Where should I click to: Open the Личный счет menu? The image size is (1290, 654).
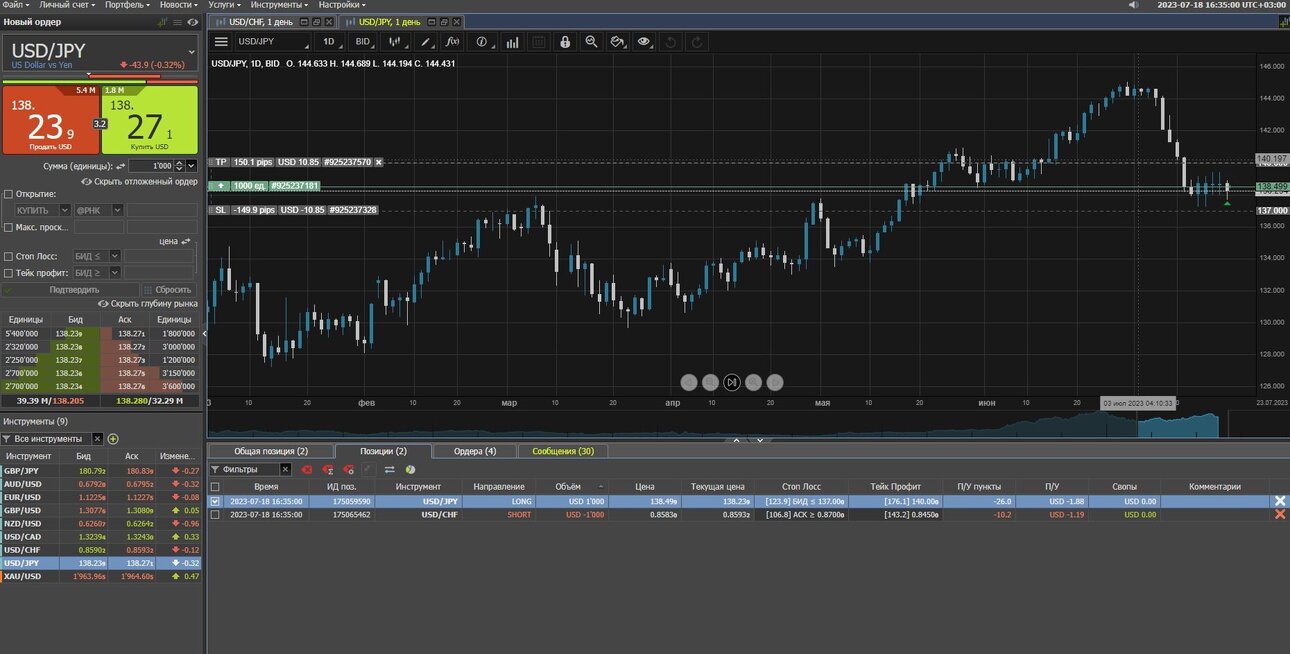[68, 5]
